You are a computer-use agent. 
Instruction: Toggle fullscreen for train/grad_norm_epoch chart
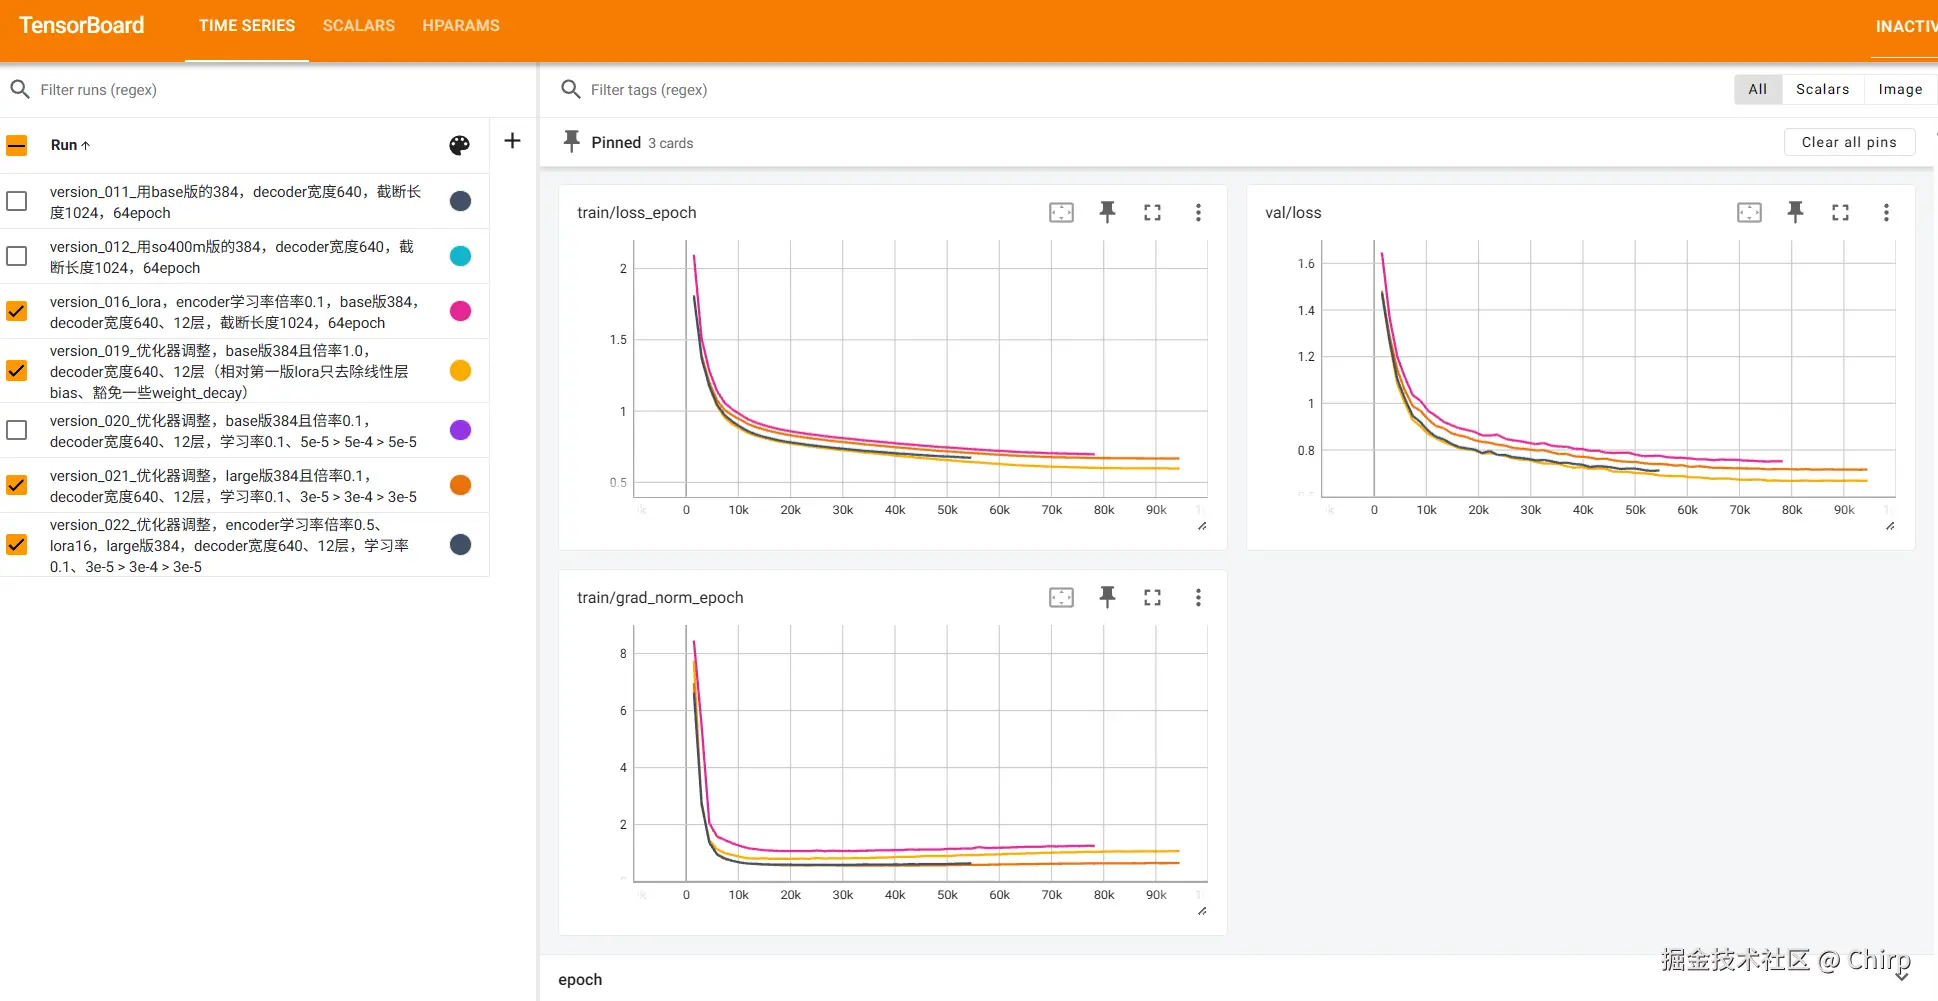(x=1152, y=597)
